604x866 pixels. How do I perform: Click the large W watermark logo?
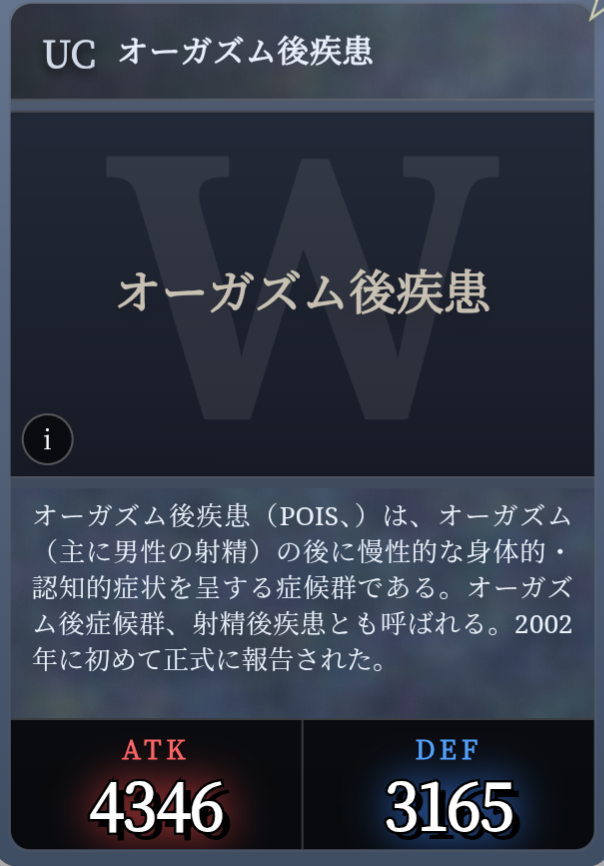click(x=303, y=287)
